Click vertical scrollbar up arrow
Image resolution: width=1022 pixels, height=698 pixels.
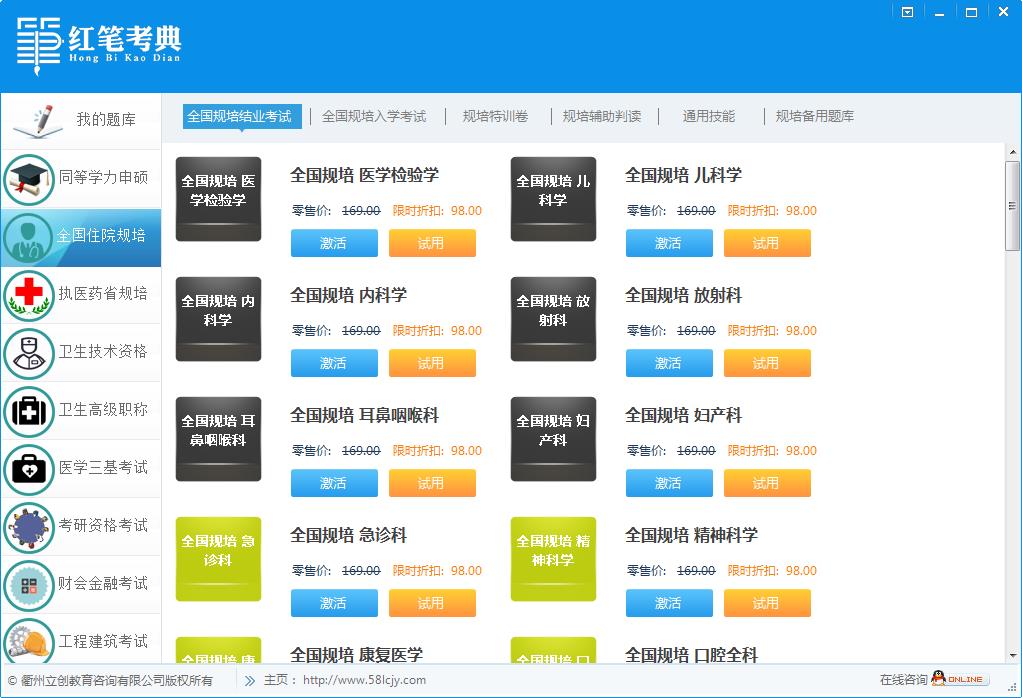[x=1013, y=152]
